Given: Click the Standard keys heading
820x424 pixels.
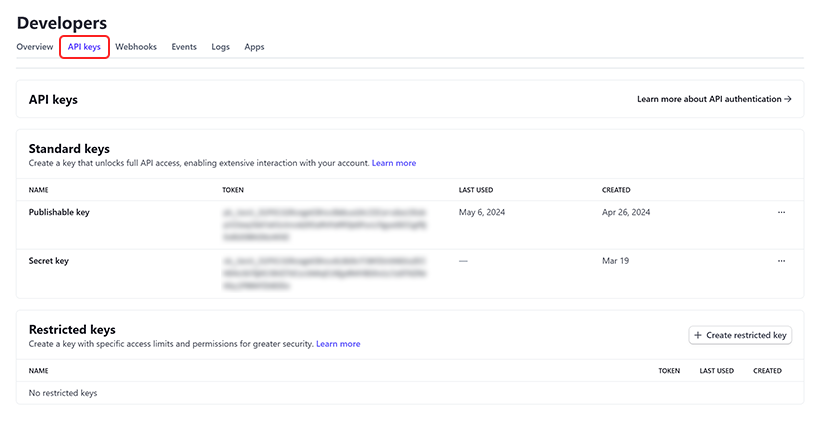Looking at the screenshot, I should tap(69, 149).
